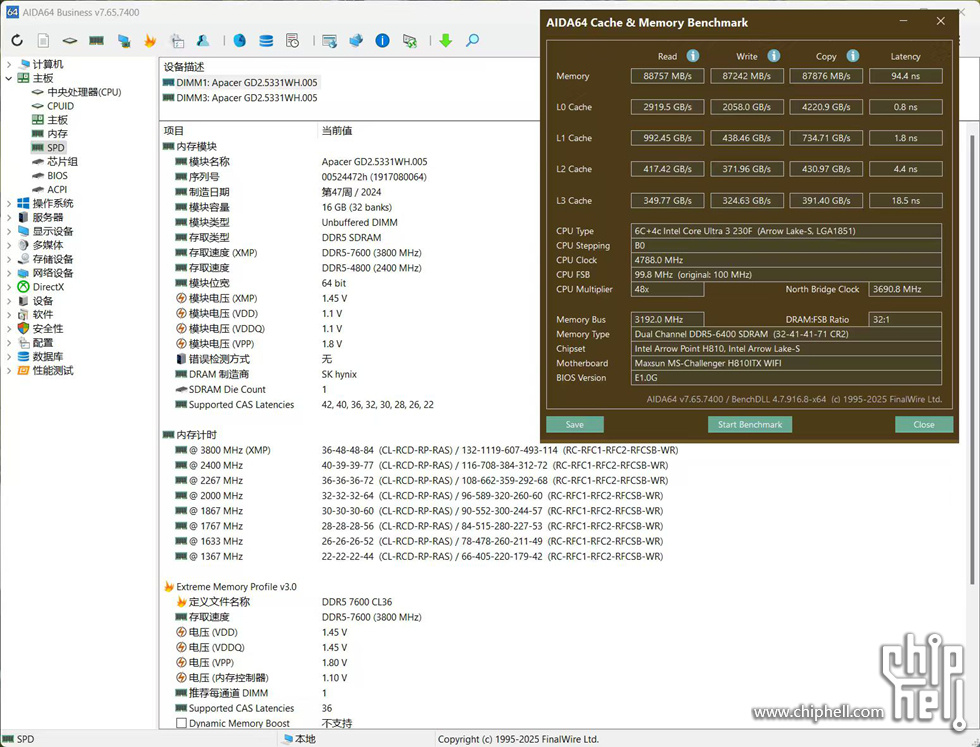
Task: Expand the DirectX tree node arrow
Action: point(9,287)
